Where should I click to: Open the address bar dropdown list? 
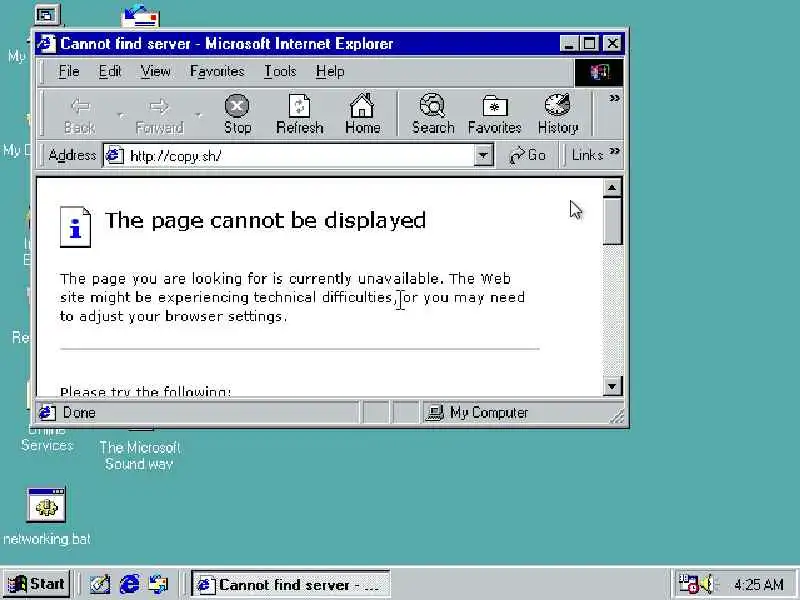tap(483, 155)
